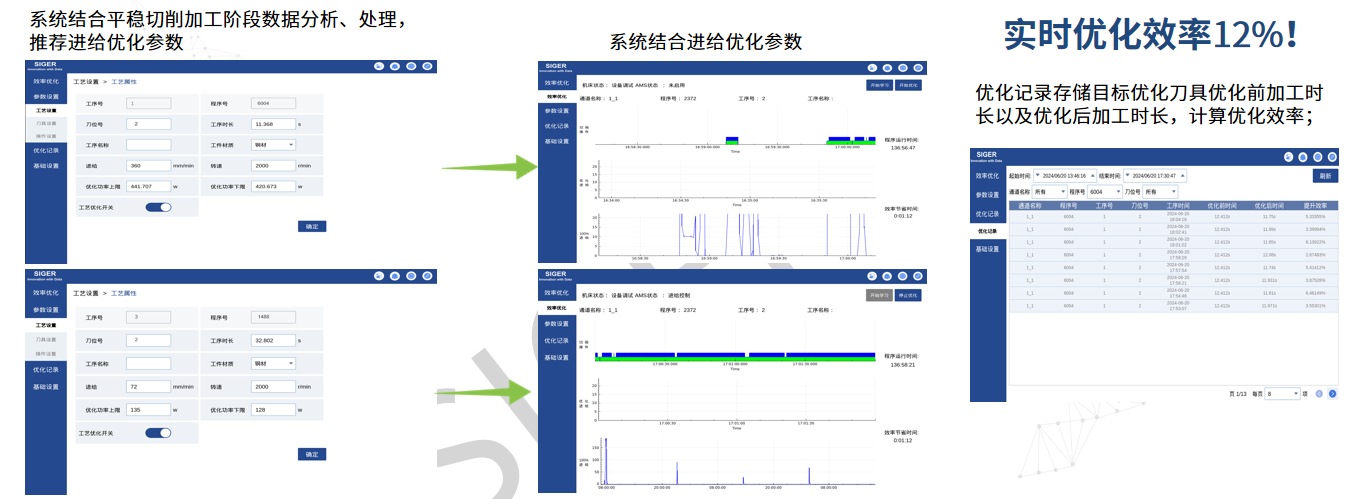This screenshot has width=1352, height=499.
Task: Open the 起始时间 date picker arrow
Action: click(x=1038, y=175)
